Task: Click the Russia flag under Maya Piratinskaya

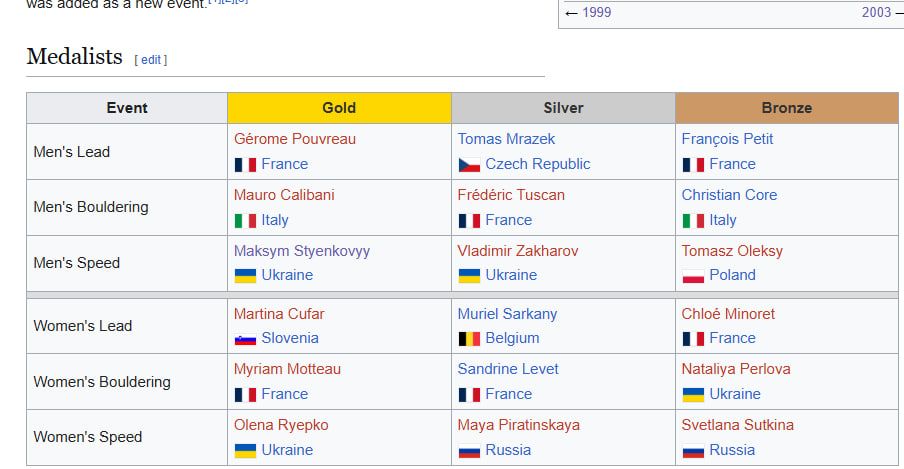Action: pos(469,451)
